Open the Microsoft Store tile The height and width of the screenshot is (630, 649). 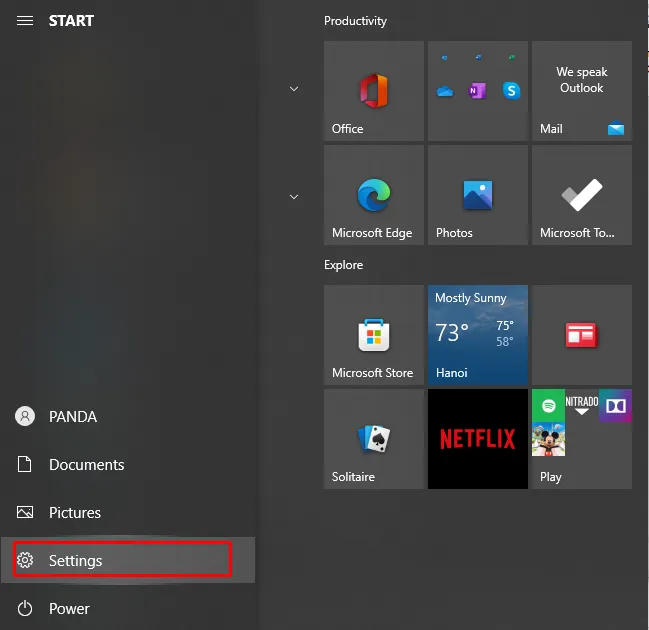point(374,335)
